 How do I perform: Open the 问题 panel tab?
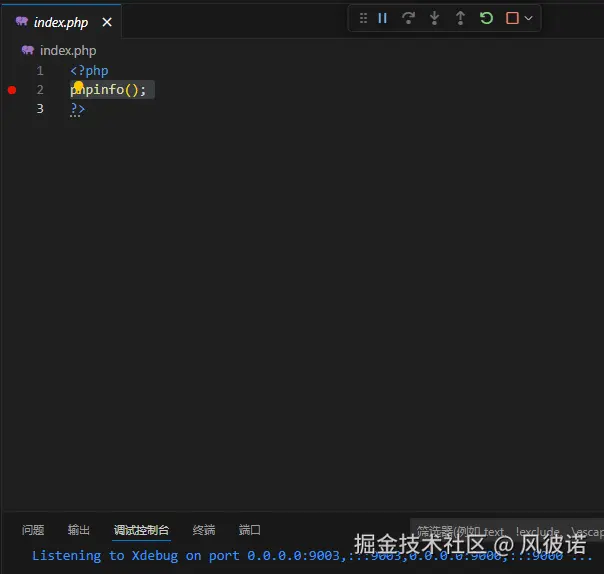(x=33, y=530)
